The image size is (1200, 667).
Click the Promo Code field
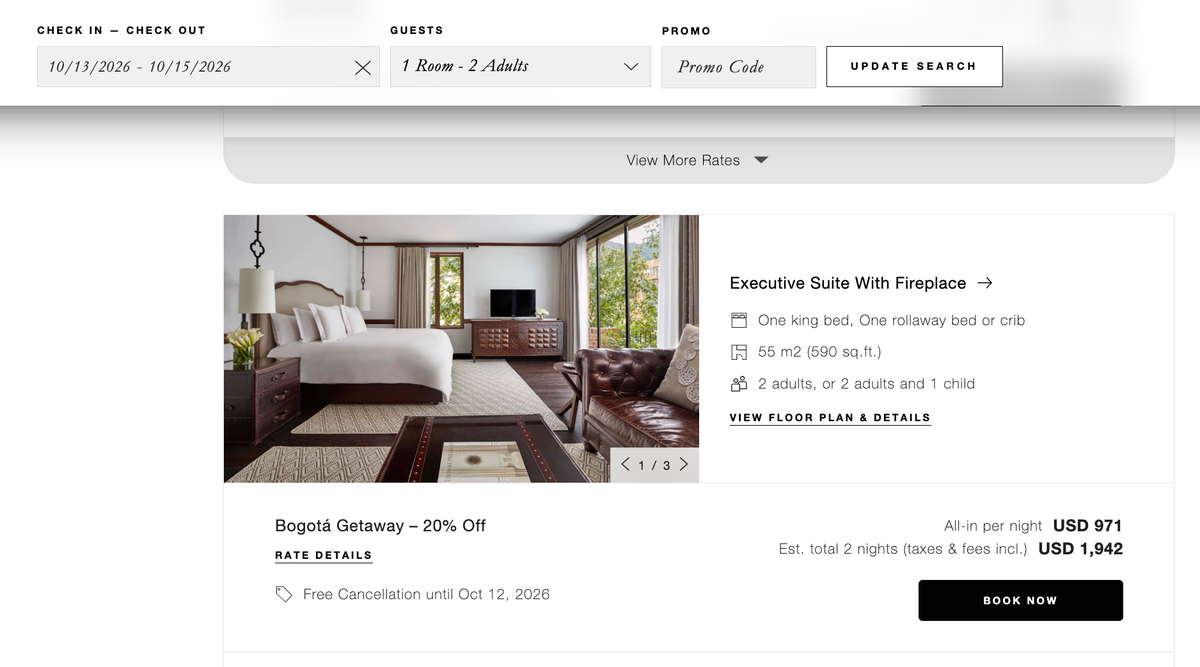pyautogui.click(x=738, y=67)
